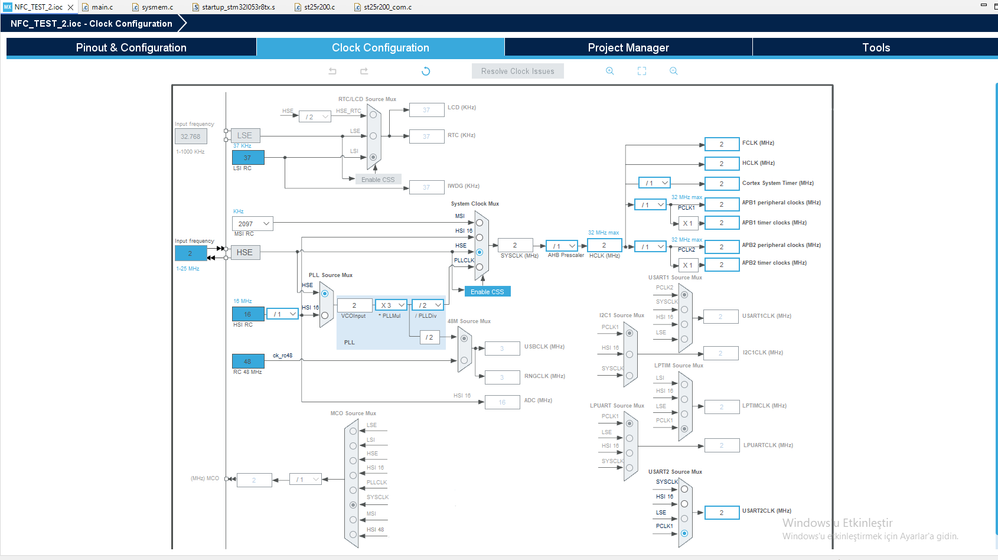
Task: Click the SYSCLK (MHz) value box
Action: click(x=515, y=245)
